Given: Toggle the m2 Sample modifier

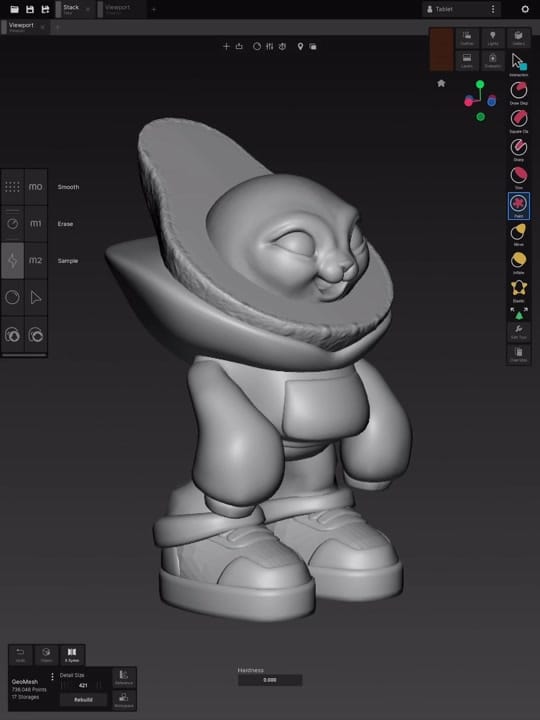Looking at the screenshot, I should pos(35,260).
